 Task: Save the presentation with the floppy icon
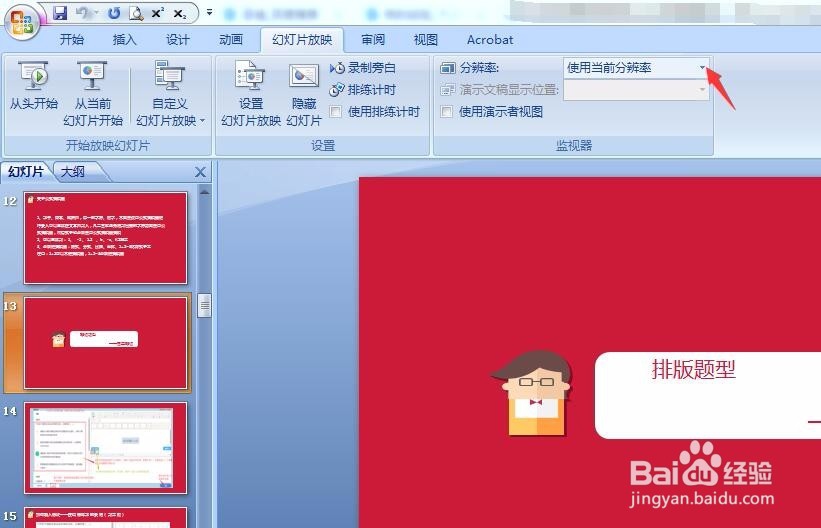pos(60,13)
